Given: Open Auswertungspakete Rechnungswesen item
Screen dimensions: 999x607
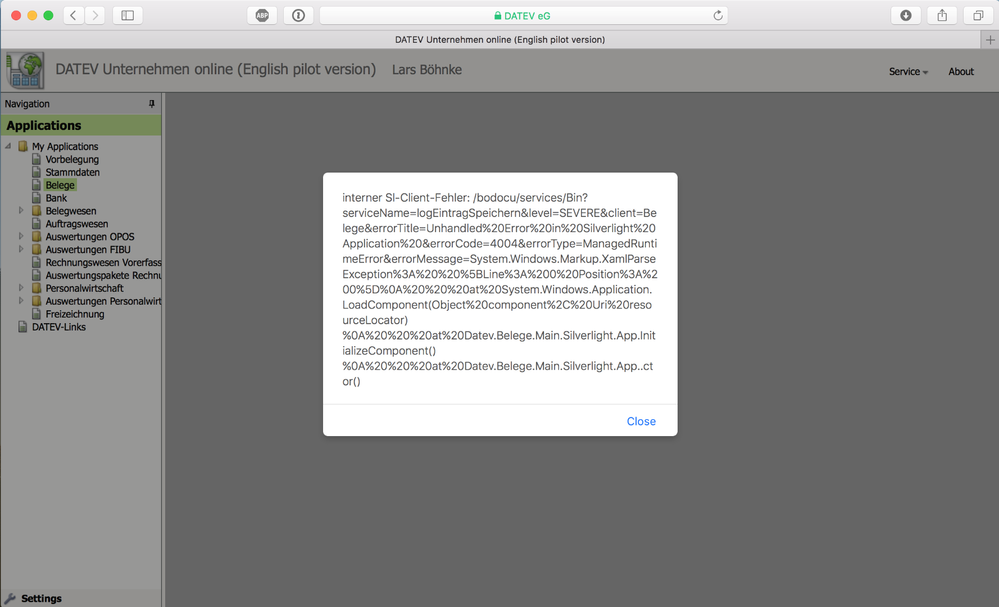Looking at the screenshot, I should pos(103,275).
